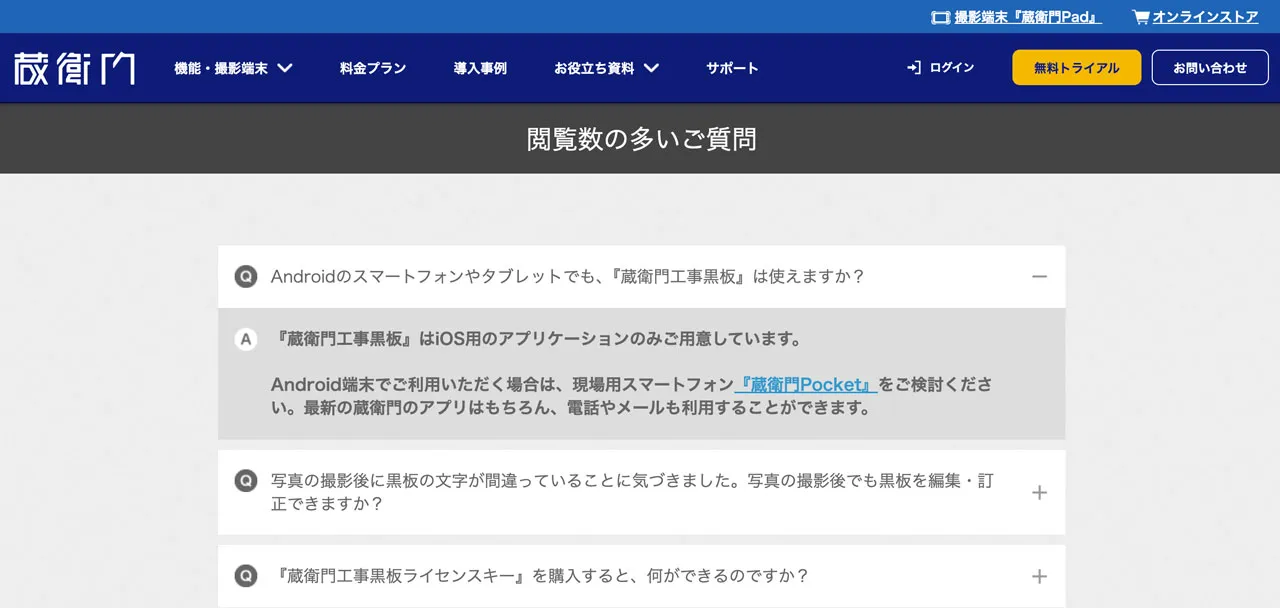Expand the お役立ち資料 dropdown menu
The width and height of the screenshot is (1280, 608).
tap(606, 68)
